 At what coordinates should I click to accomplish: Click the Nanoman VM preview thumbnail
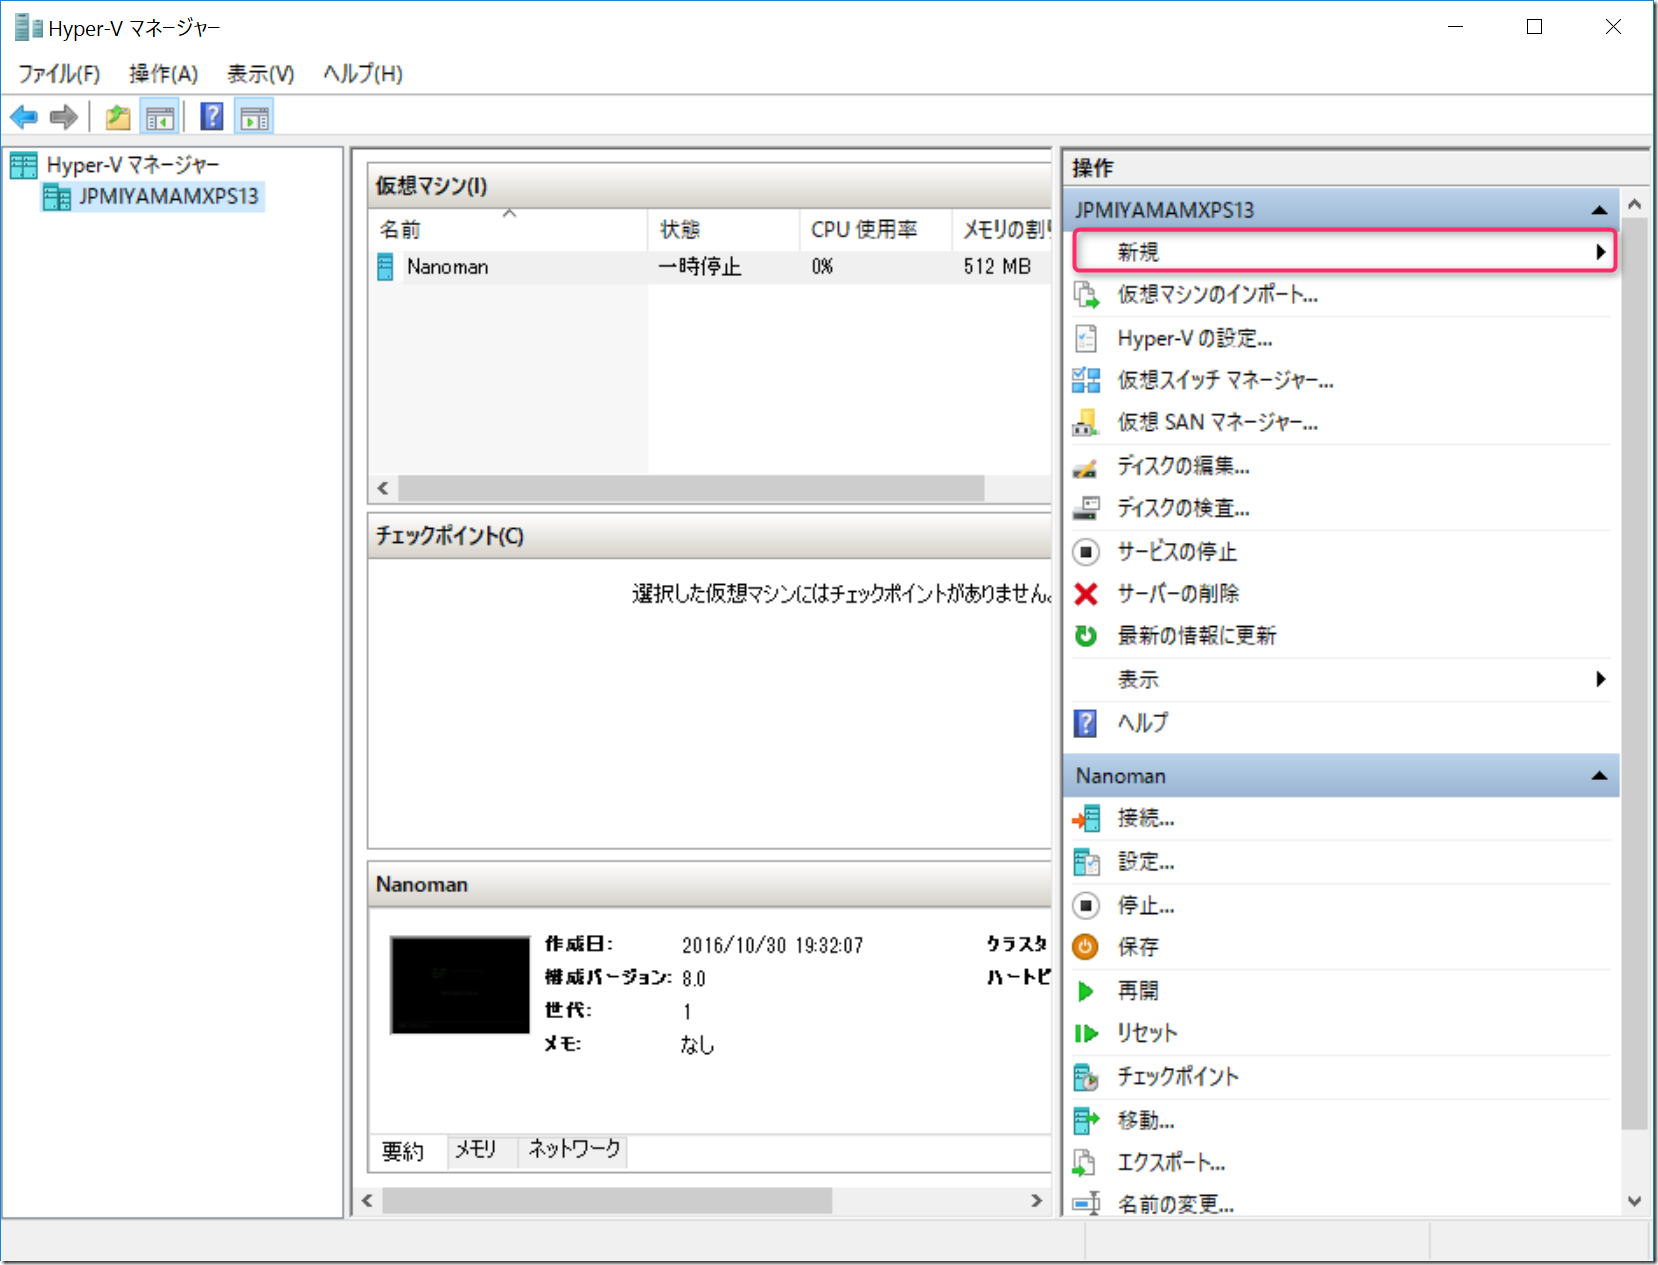point(460,985)
